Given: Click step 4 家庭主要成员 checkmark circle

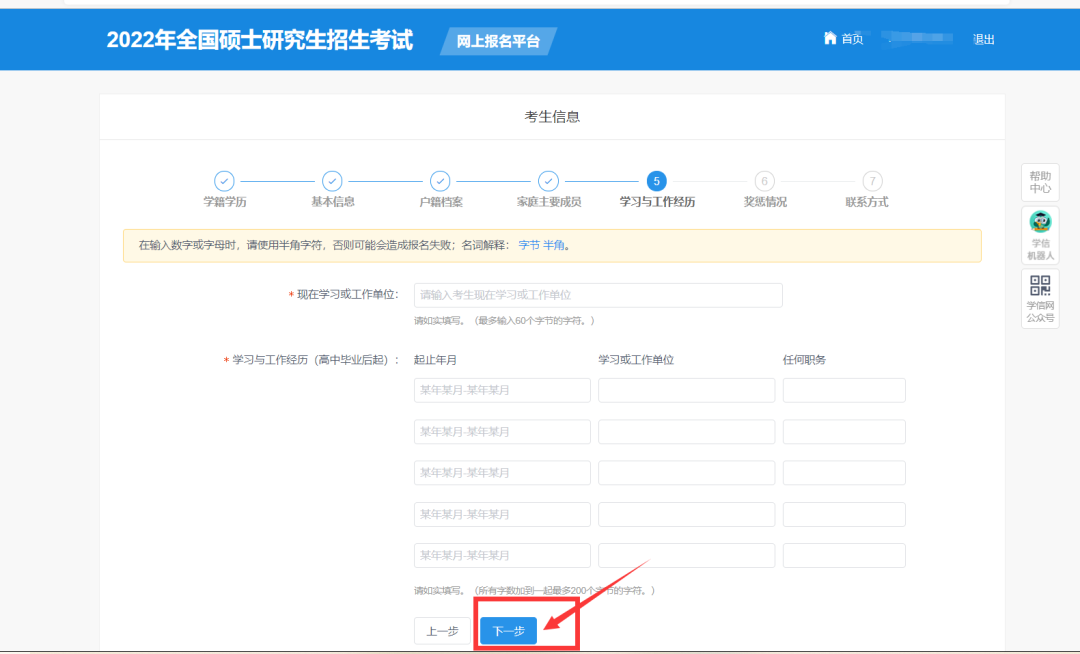Looking at the screenshot, I should tap(548, 181).
